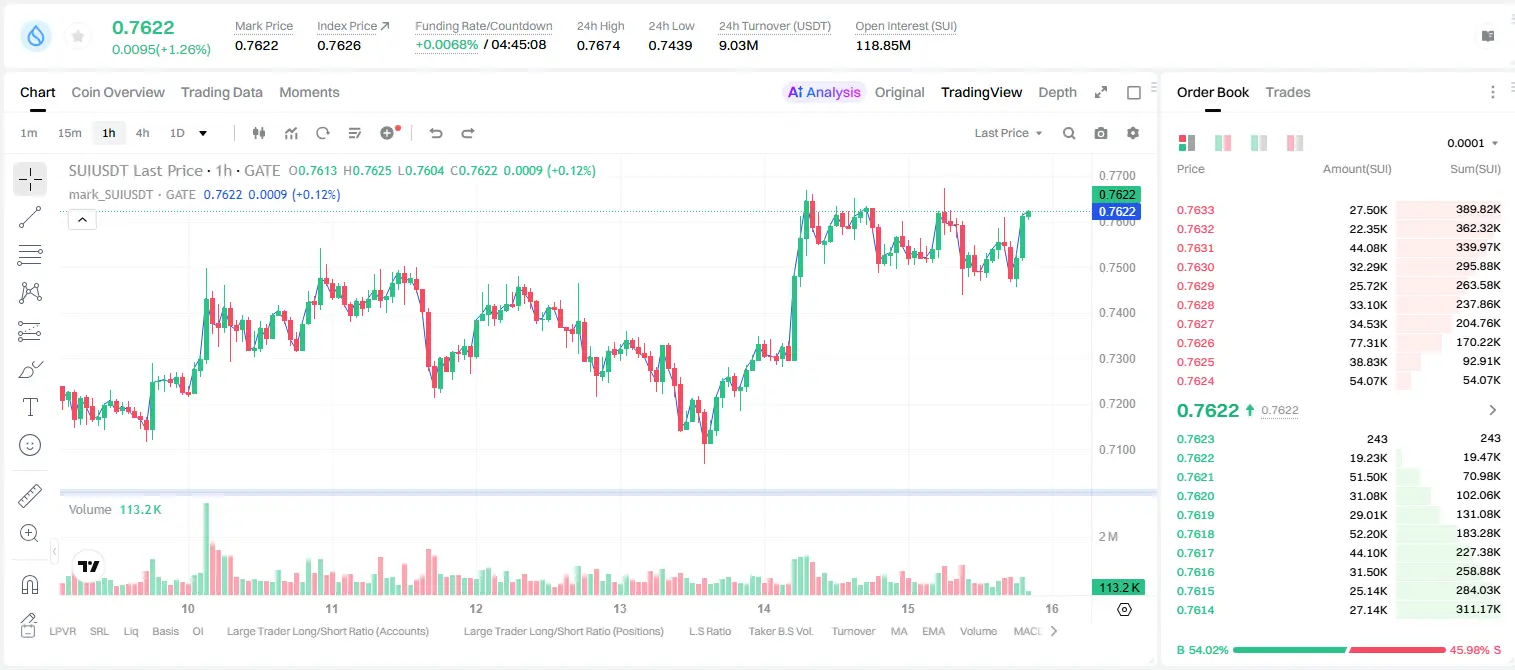Click the buy/sell ratio bar
The width and height of the screenshot is (1515, 670).
click(1339, 650)
